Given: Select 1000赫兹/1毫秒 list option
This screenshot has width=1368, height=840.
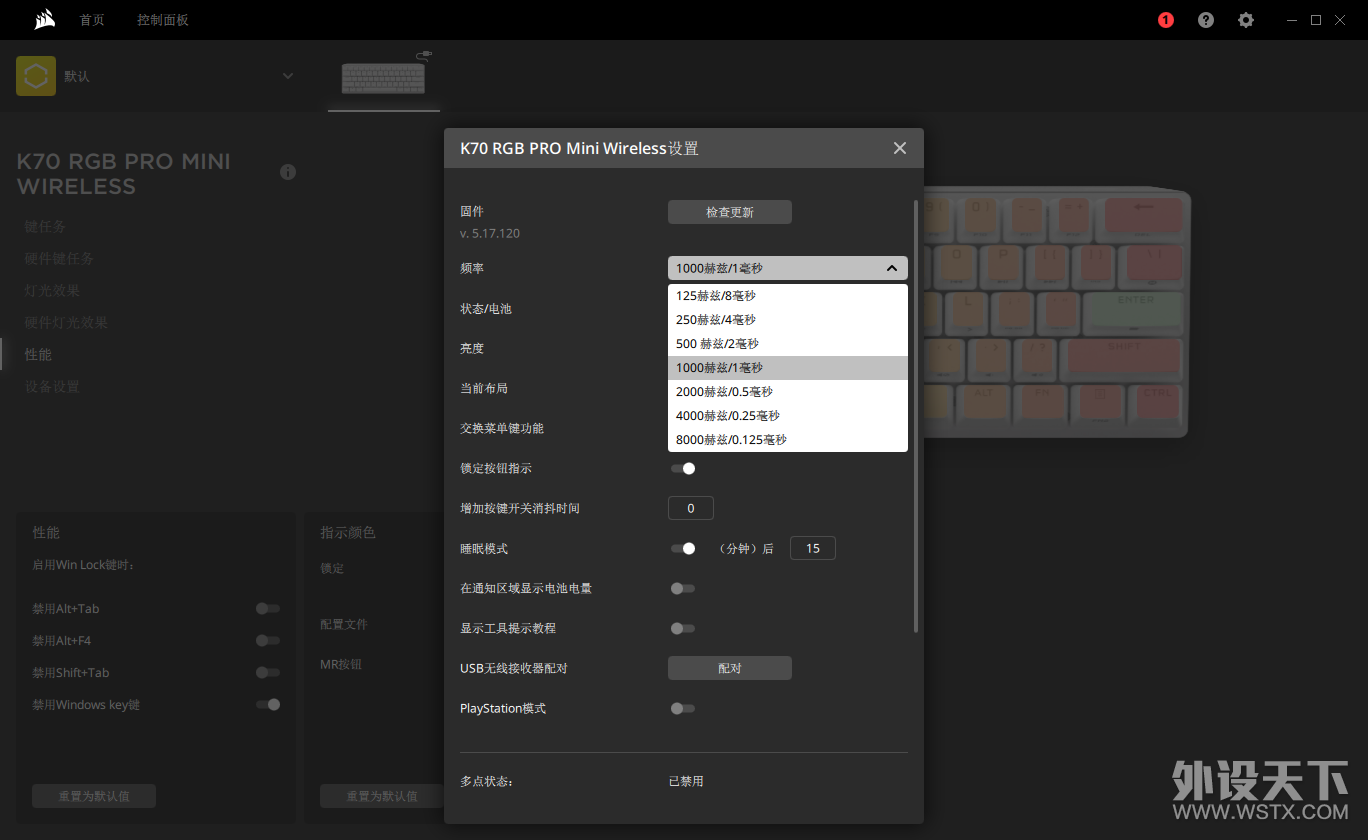Looking at the screenshot, I should 788,368.
